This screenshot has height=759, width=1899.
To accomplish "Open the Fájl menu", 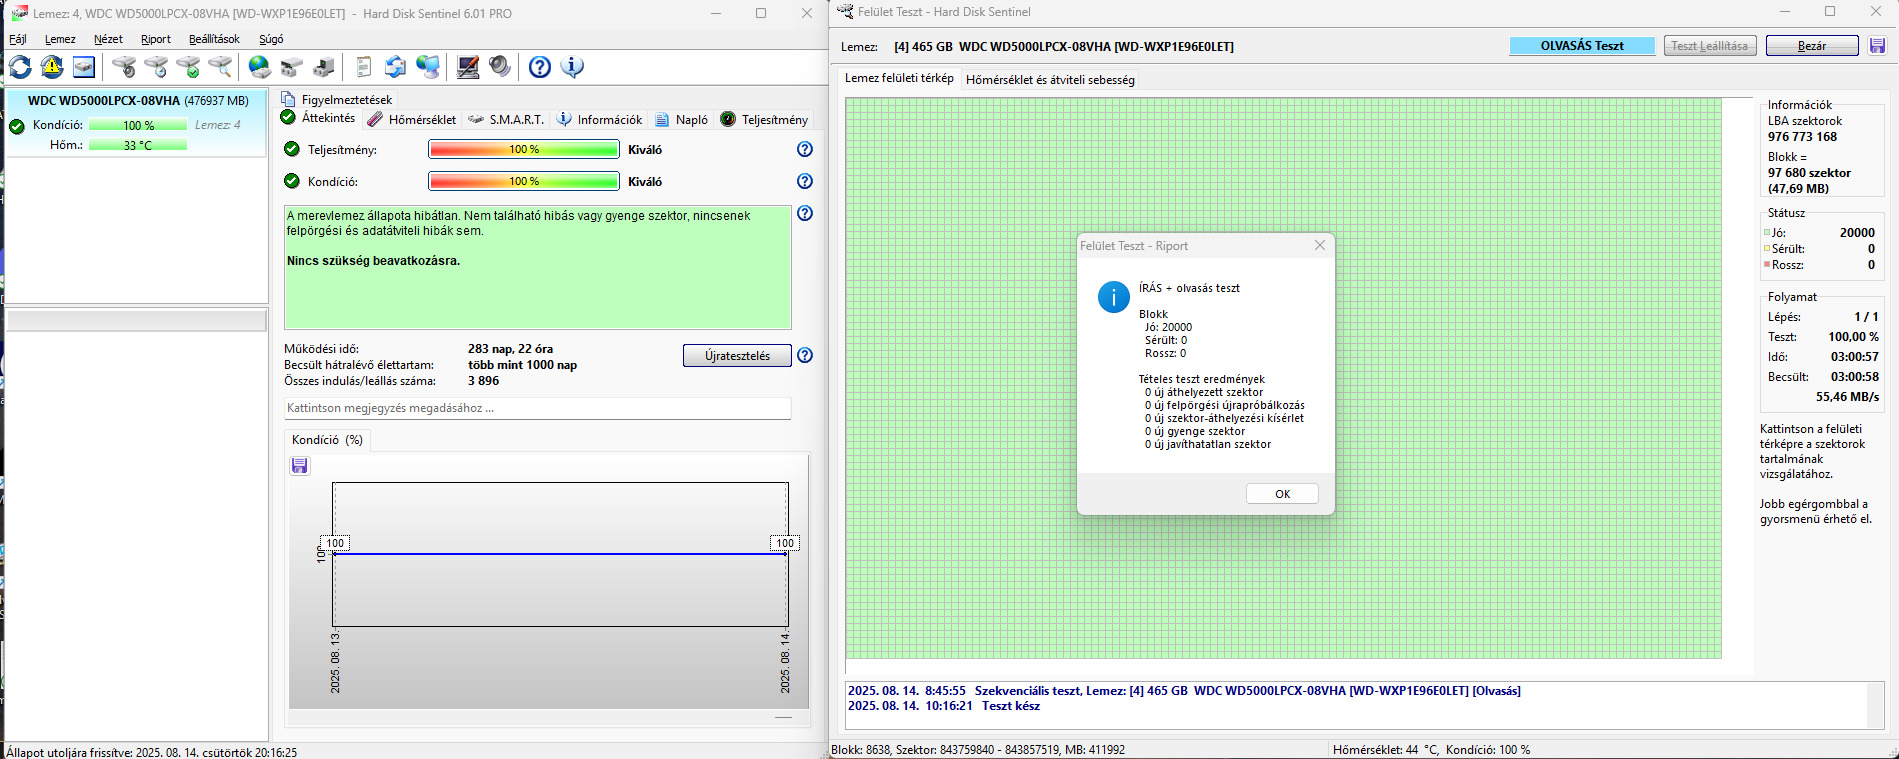I will point(18,39).
